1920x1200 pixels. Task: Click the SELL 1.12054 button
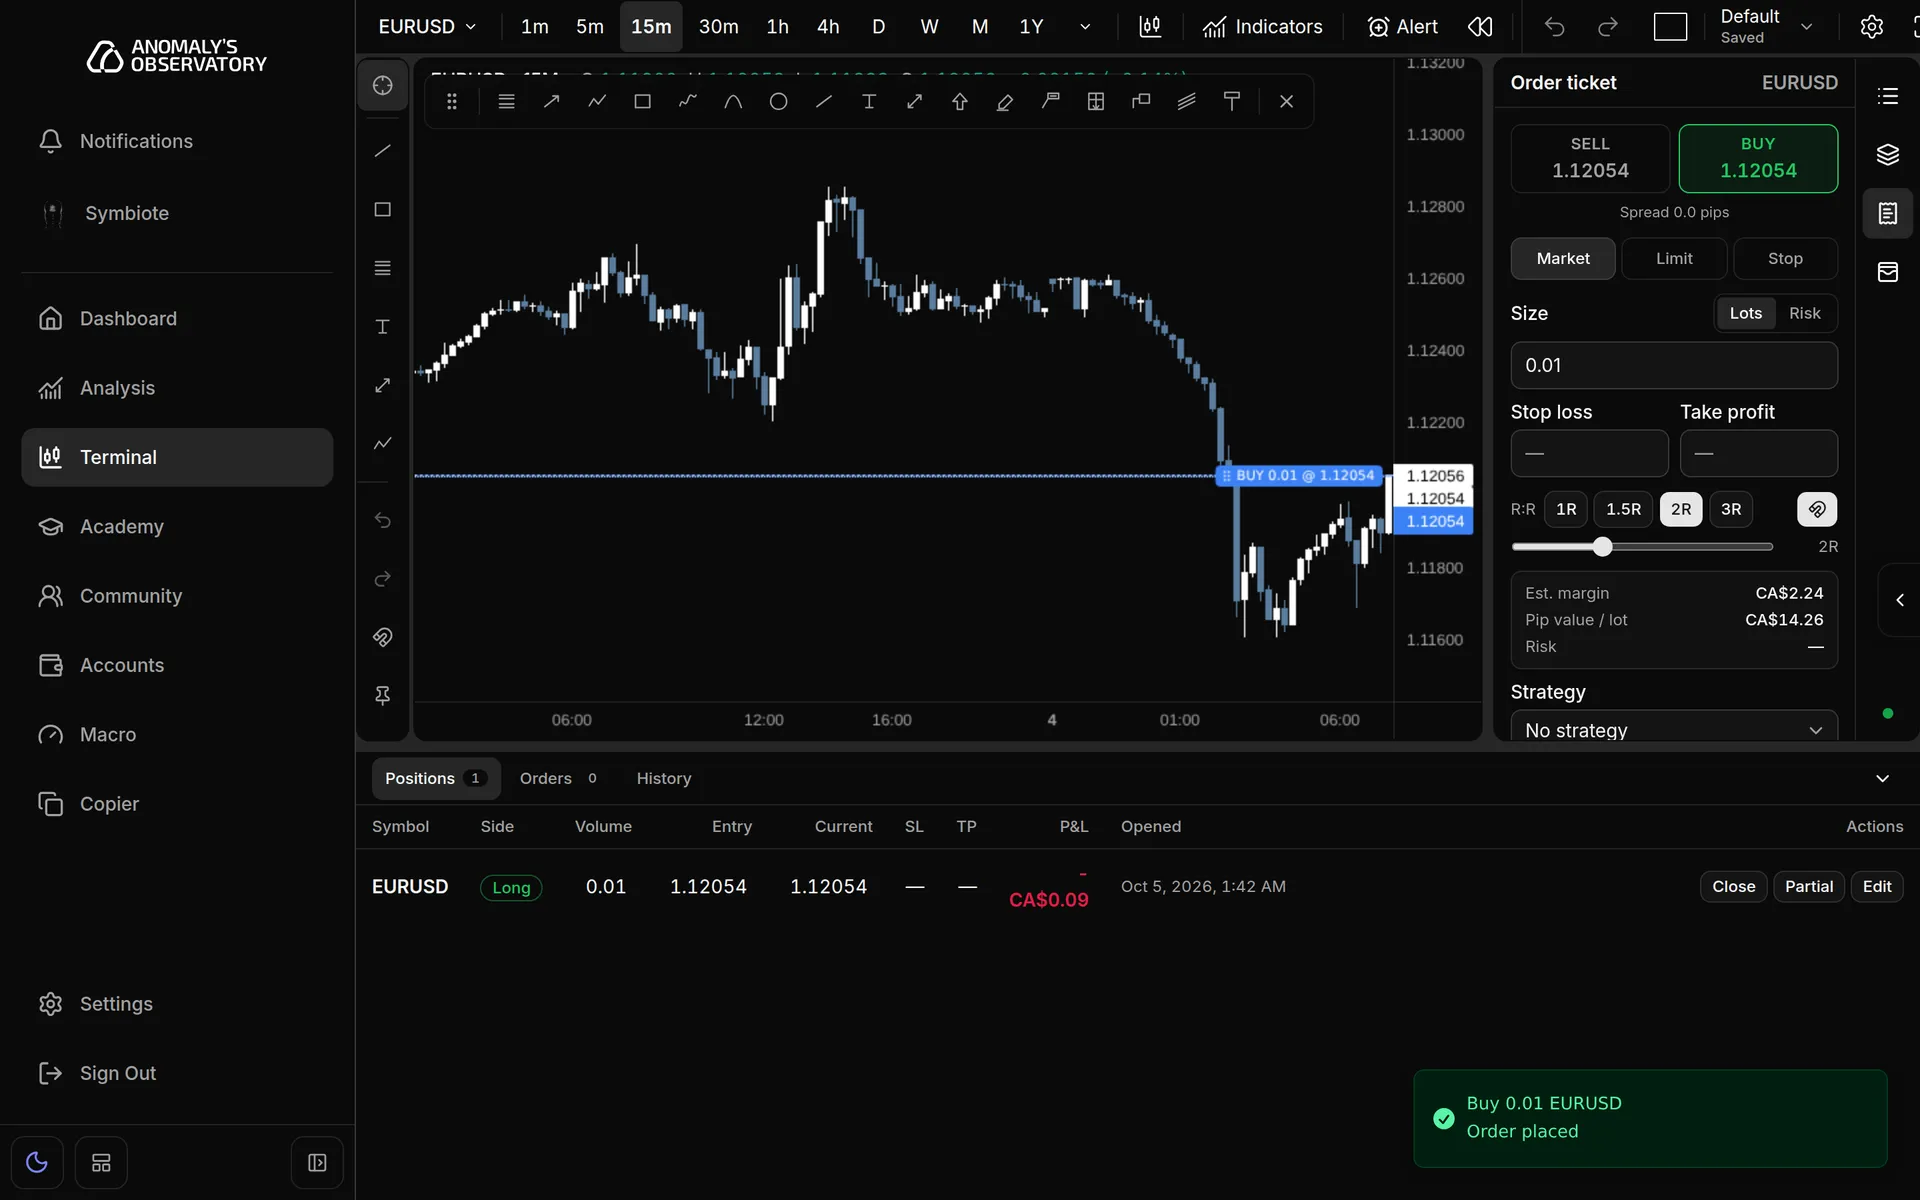pyautogui.click(x=1589, y=158)
